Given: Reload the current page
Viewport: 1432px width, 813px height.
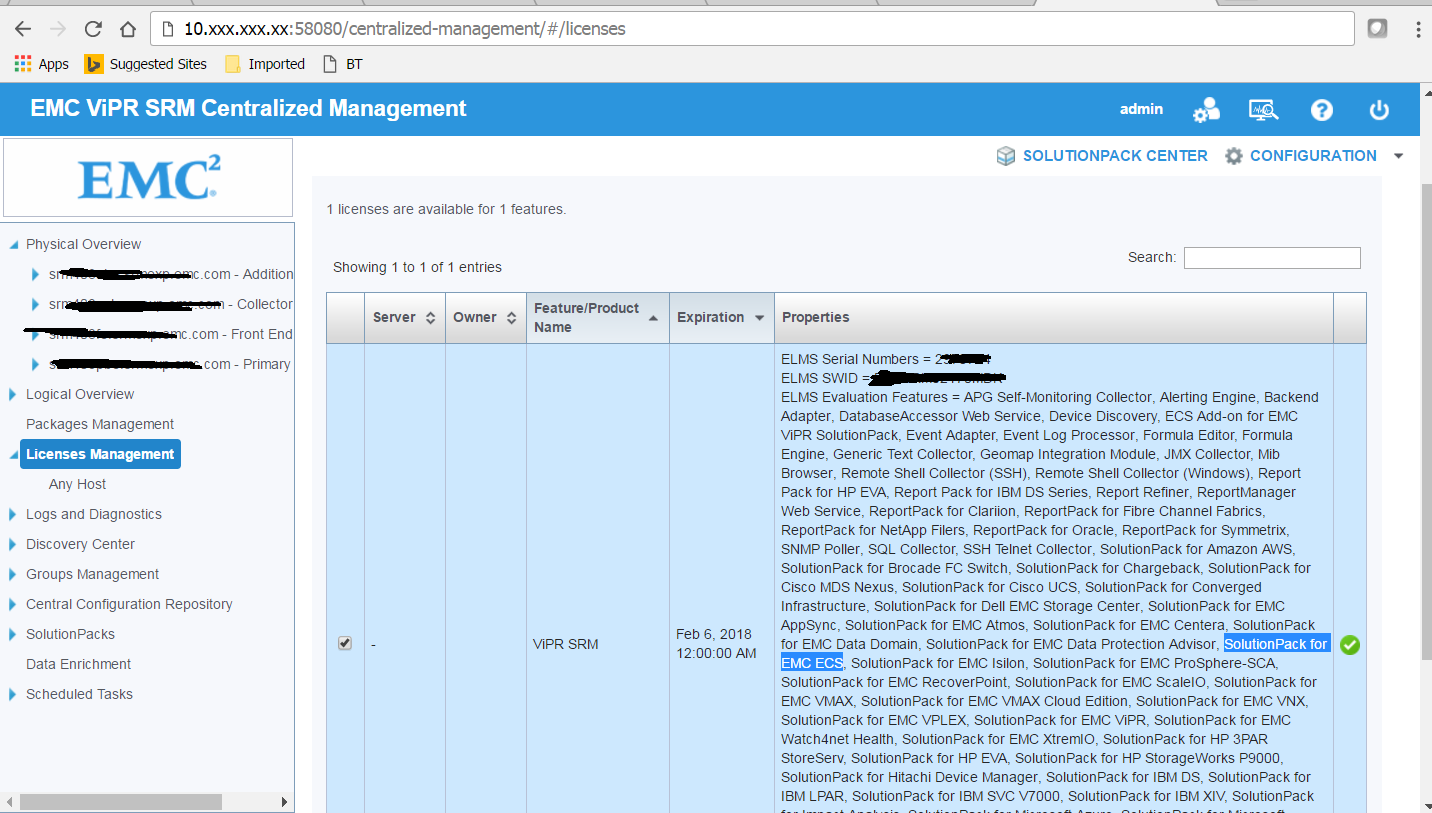Looking at the screenshot, I should [93, 29].
